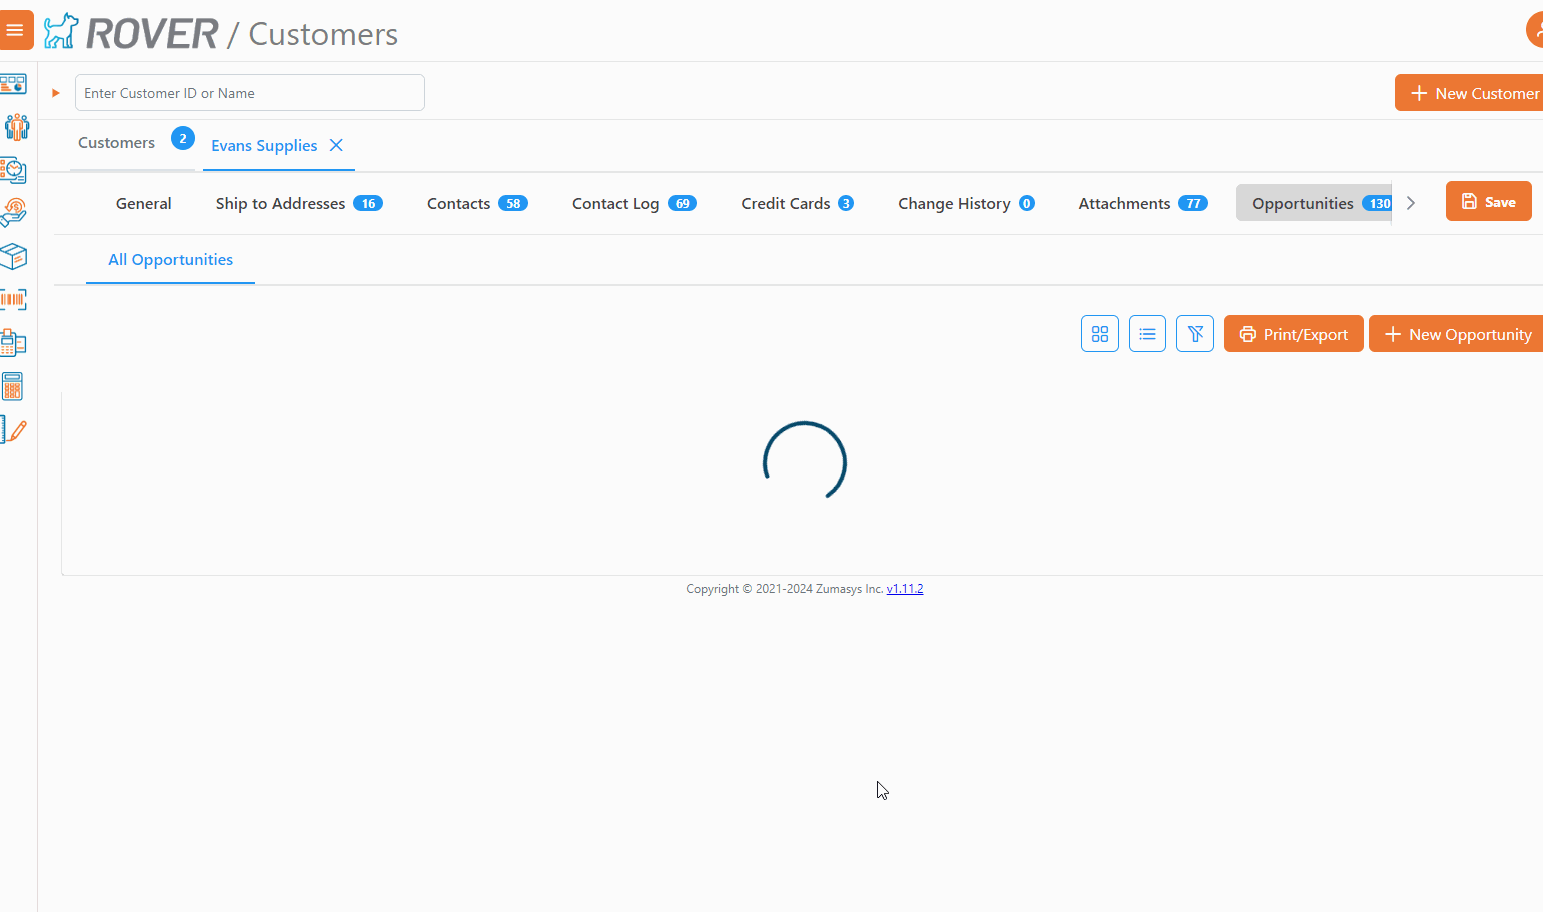Open the hamburger navigation menu
The image size is (1543, 912).
(15, 30)
